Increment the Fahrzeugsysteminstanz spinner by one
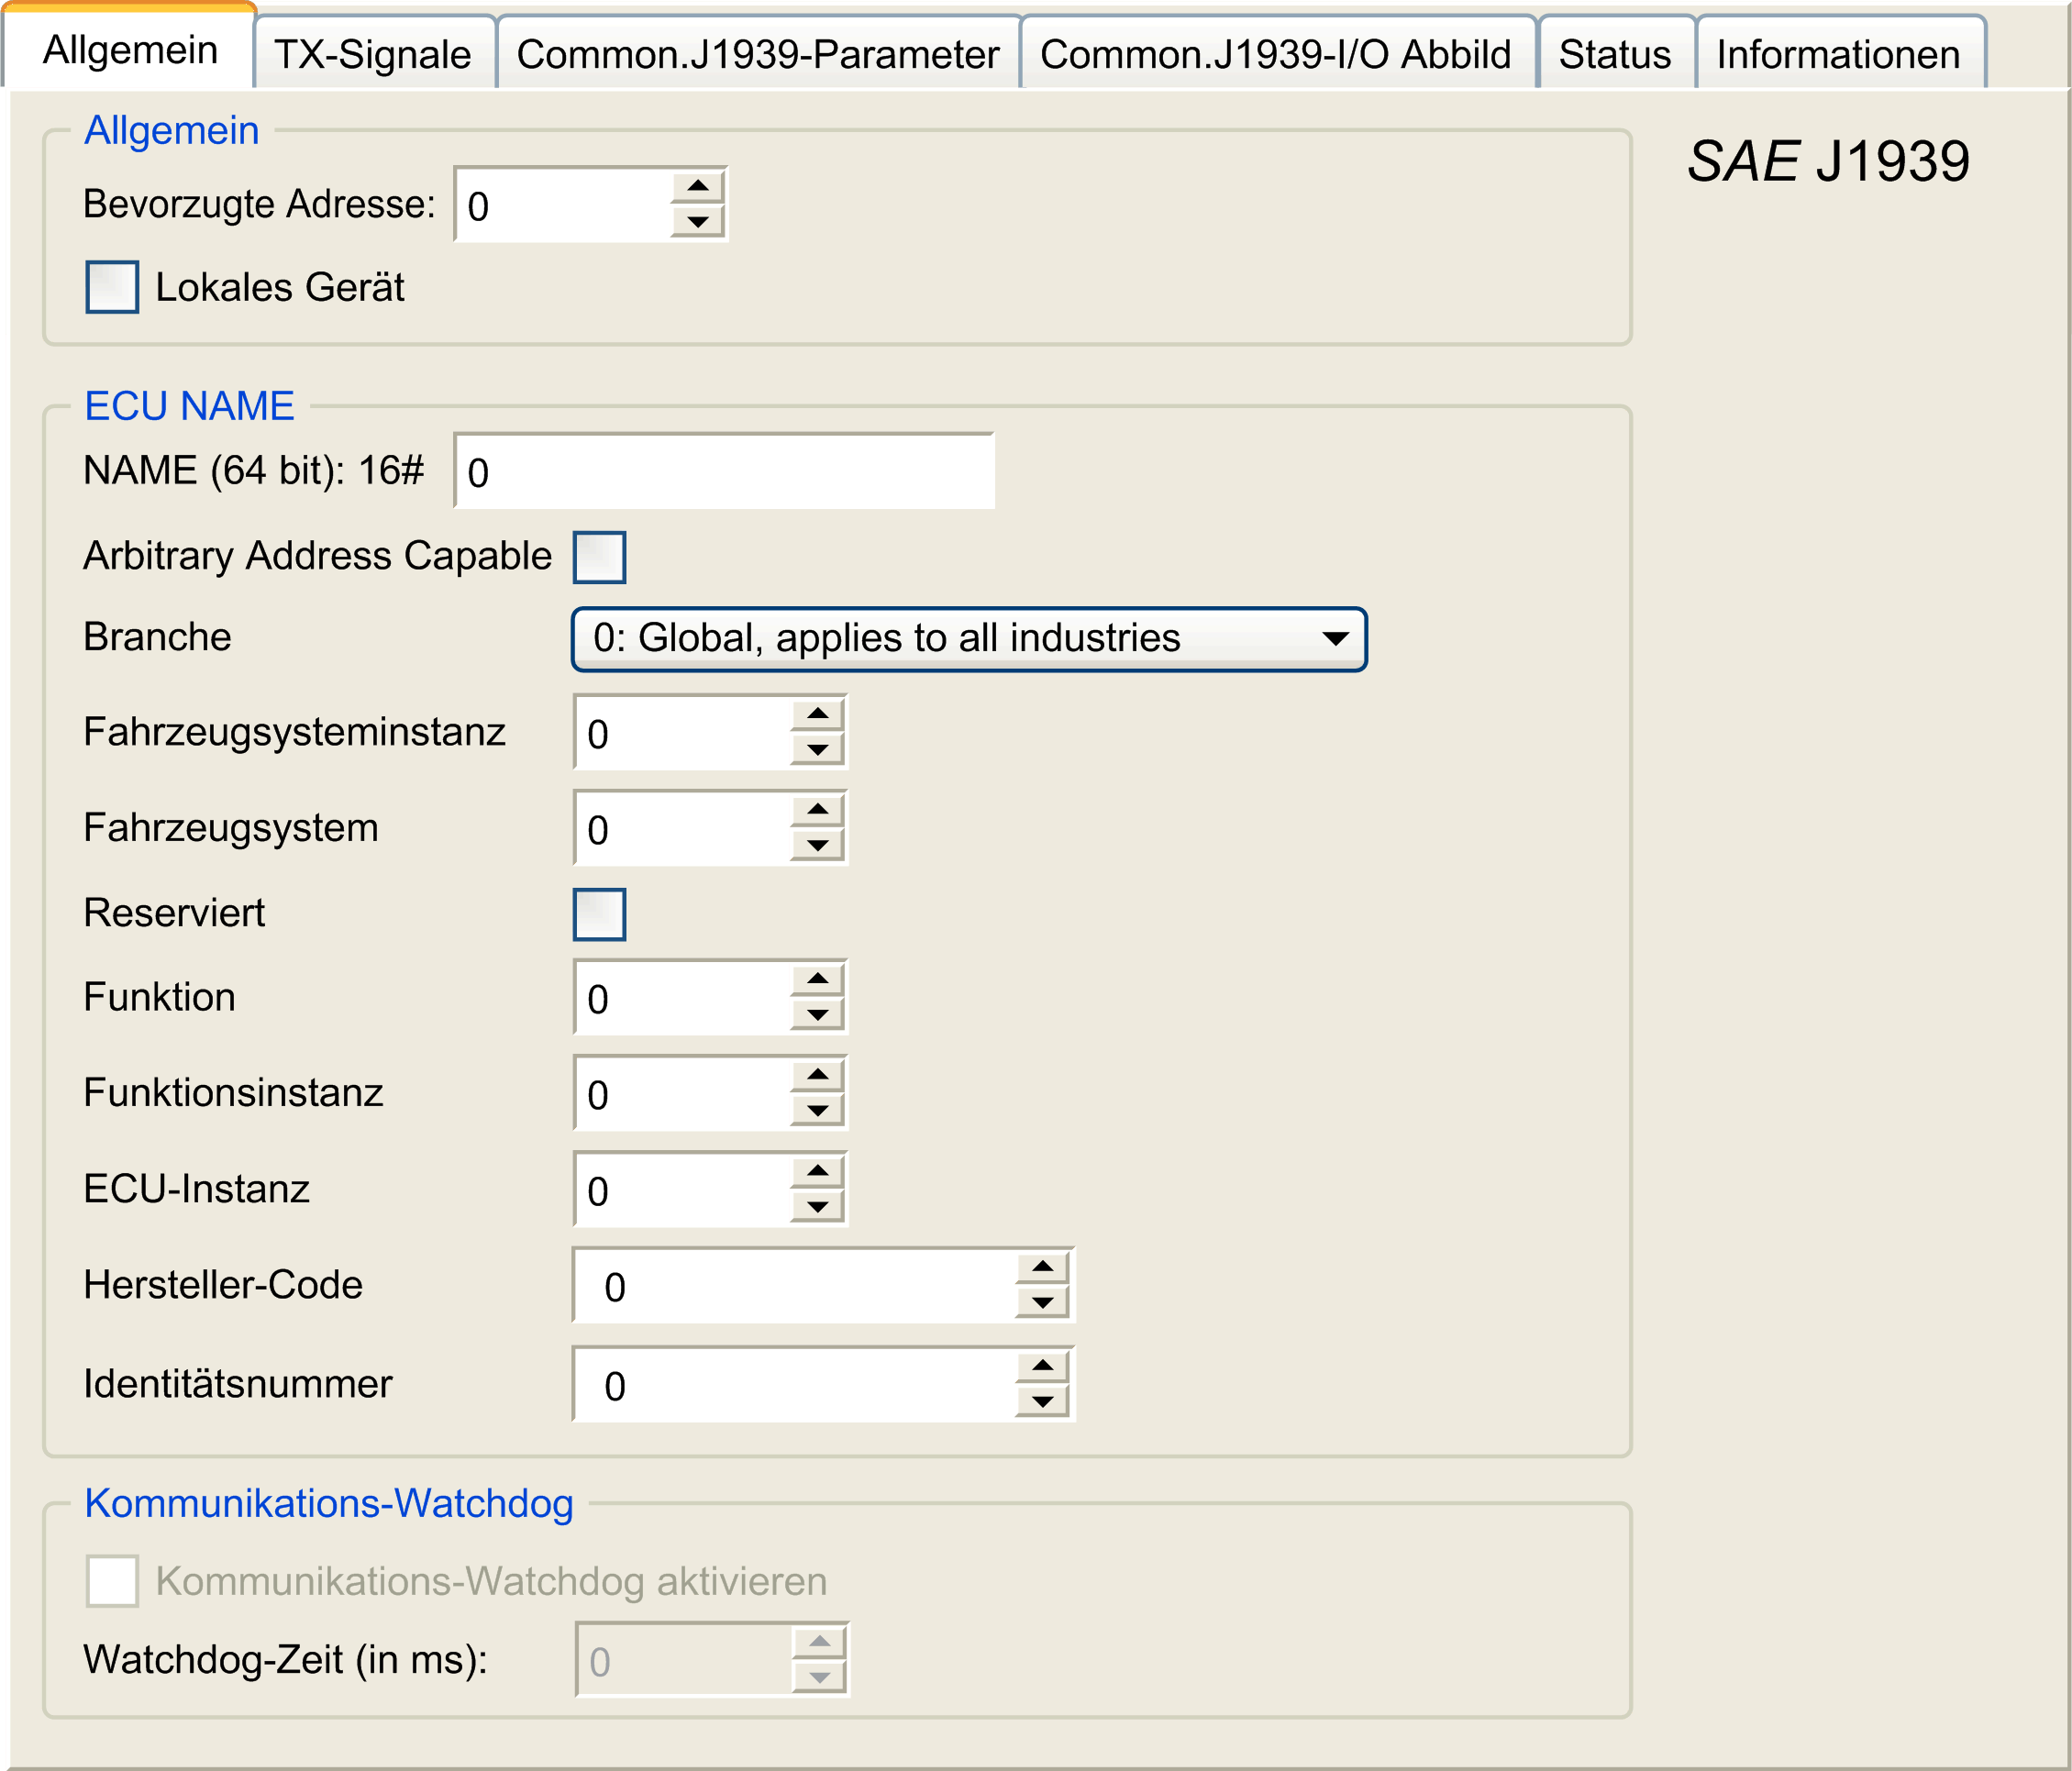The height and width of the screenshot is (1771, 2072). coord(817,714)
